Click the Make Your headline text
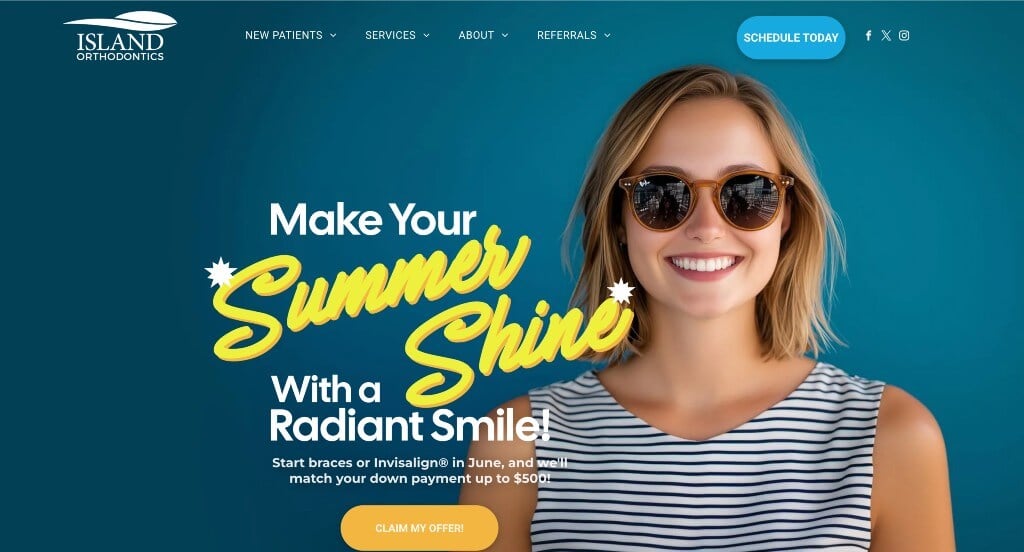The height and width of the screenshot is (552, 1024). click(373, 219)
